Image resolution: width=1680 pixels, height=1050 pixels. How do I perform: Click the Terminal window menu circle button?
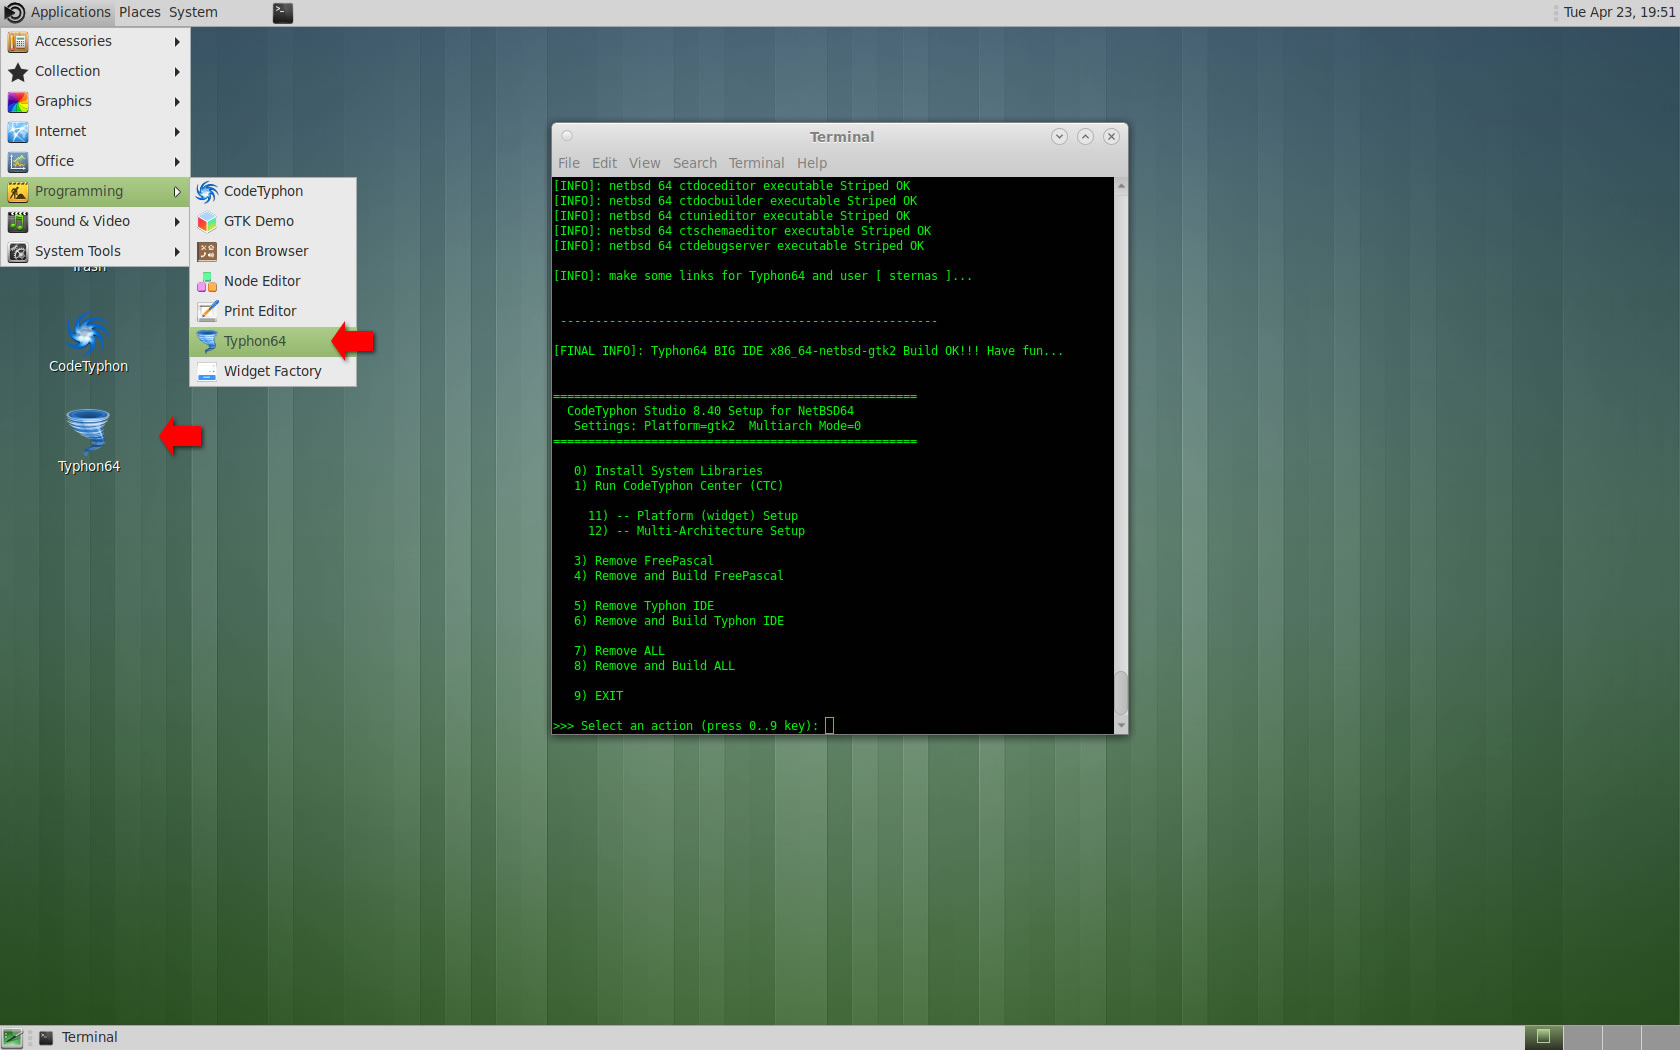(567, 136)
